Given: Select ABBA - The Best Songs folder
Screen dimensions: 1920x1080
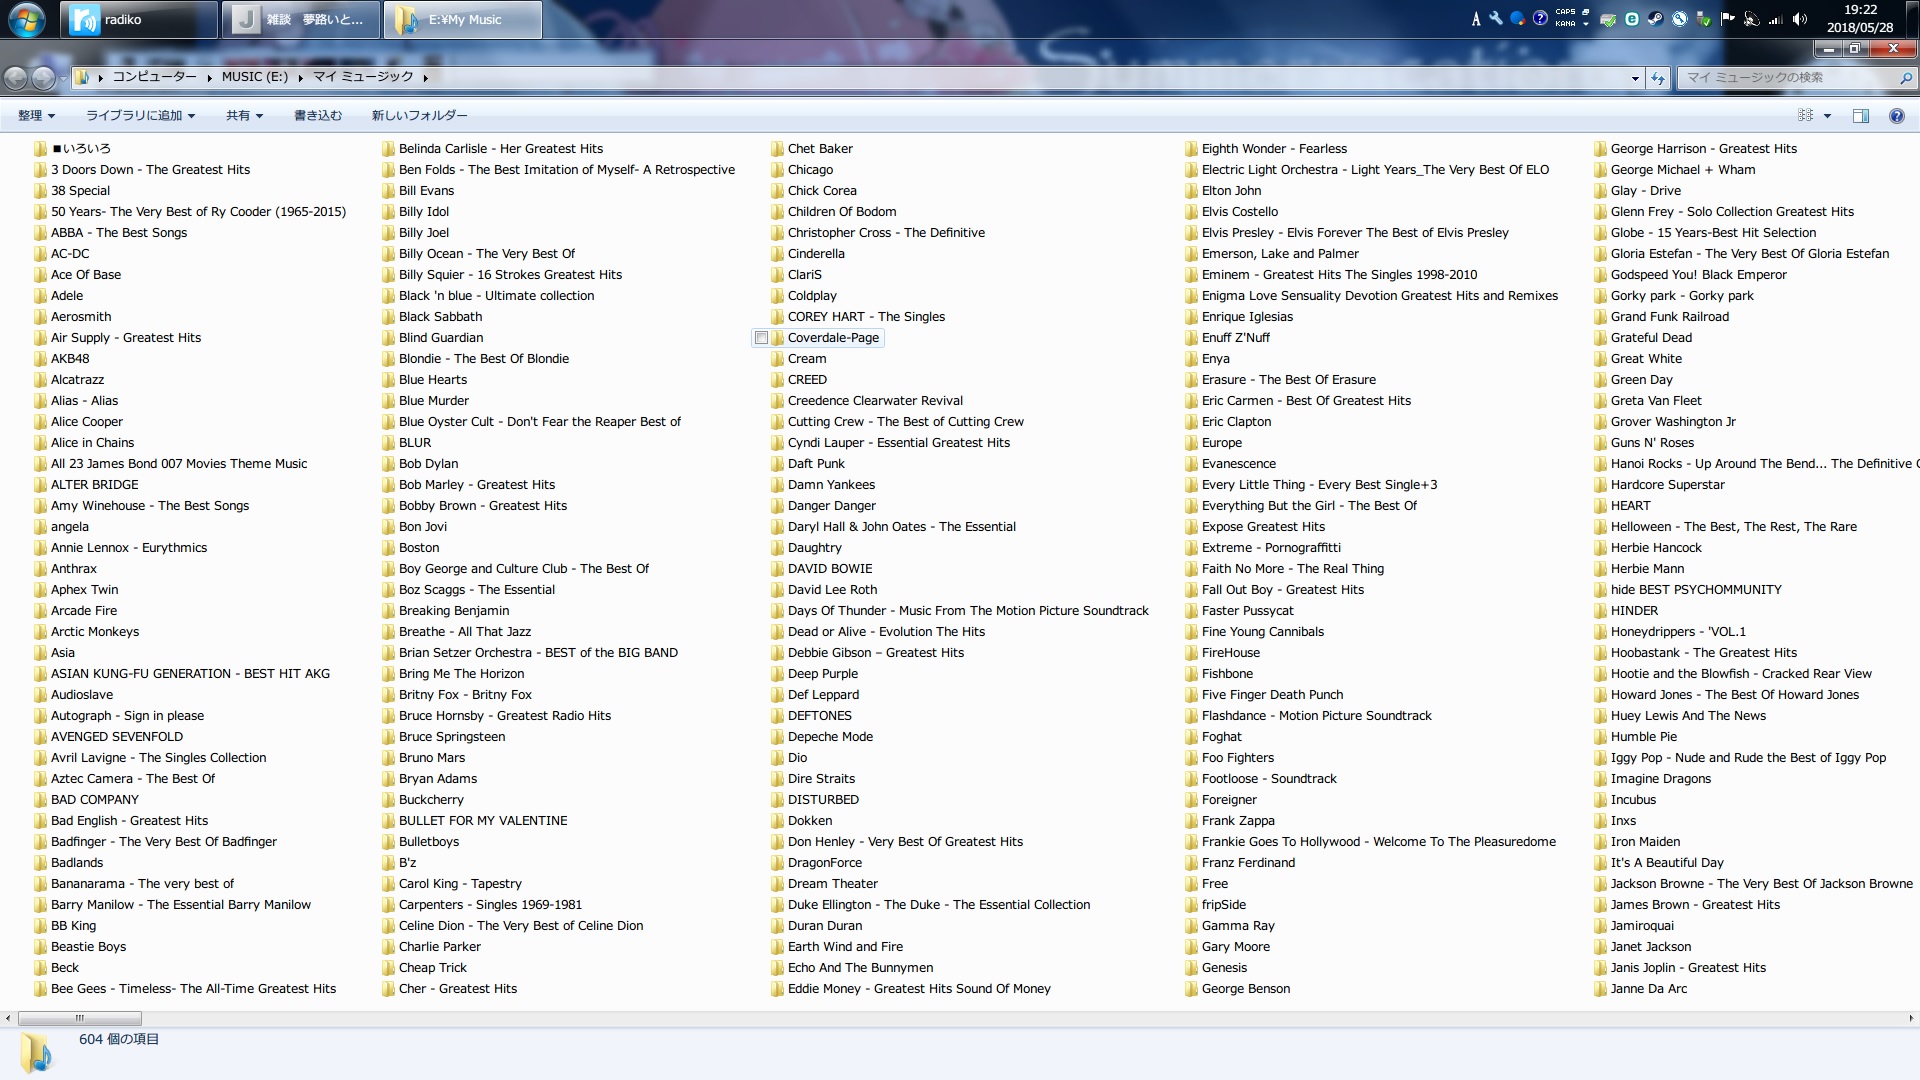Looking at the screenshot, I should click(x=110, y=233).
